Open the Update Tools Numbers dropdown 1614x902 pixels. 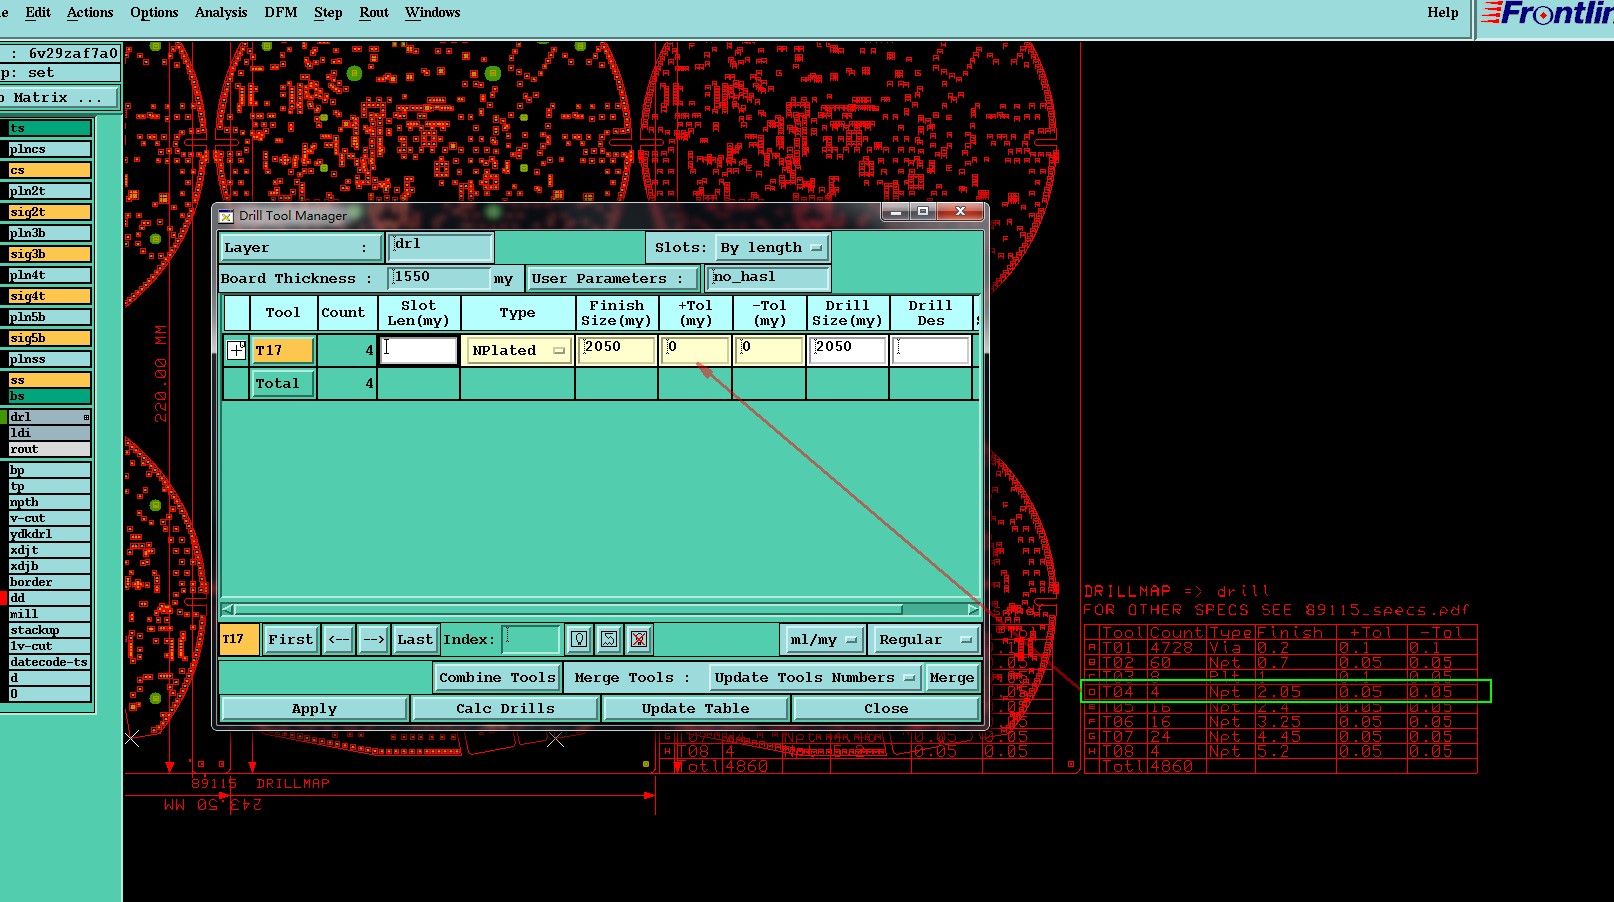click(814, 677)
